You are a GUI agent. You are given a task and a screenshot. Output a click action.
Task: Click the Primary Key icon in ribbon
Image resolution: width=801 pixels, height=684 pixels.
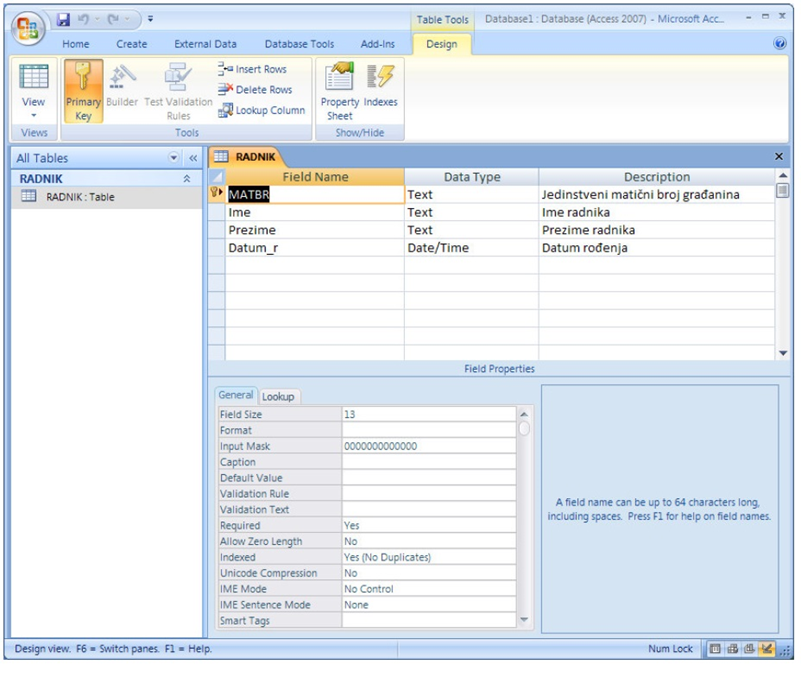point(83,92)
